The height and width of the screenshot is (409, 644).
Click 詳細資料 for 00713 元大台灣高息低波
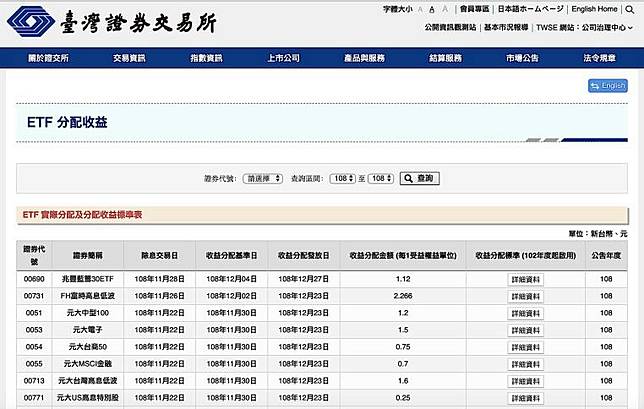pos(526,381)
